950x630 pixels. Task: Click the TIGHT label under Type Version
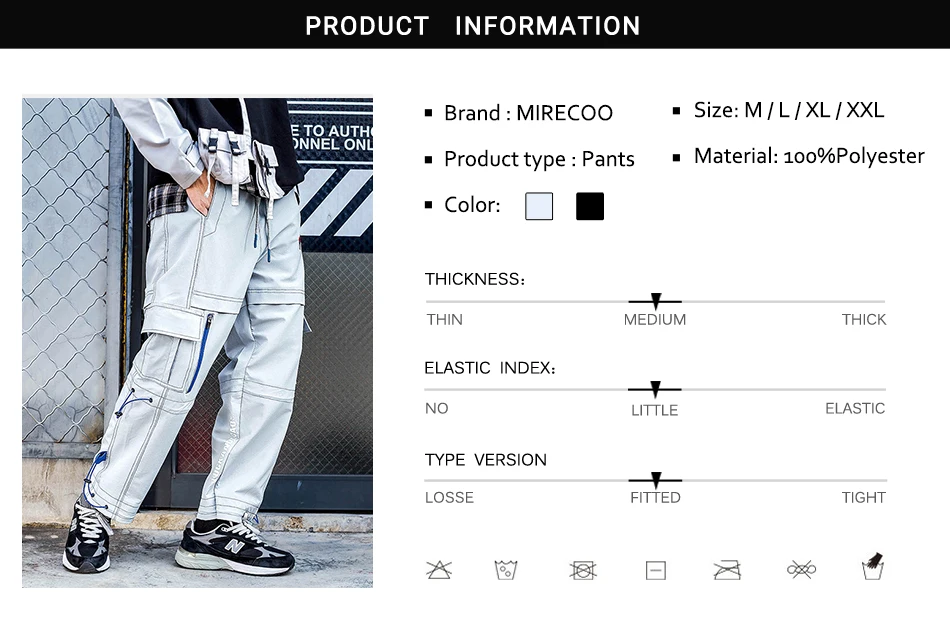pos(863,498)
